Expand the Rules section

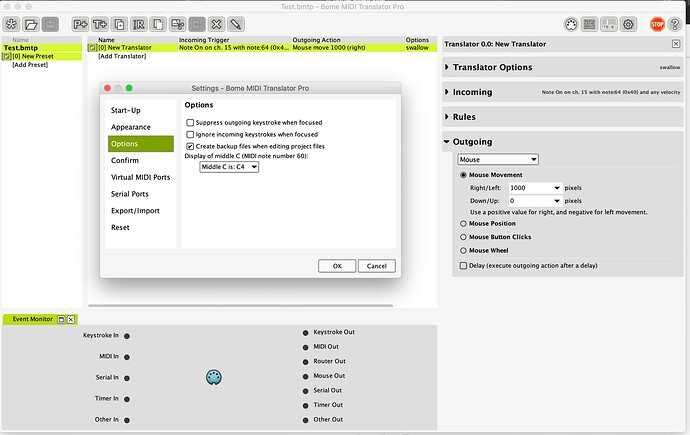coord(447,117)
